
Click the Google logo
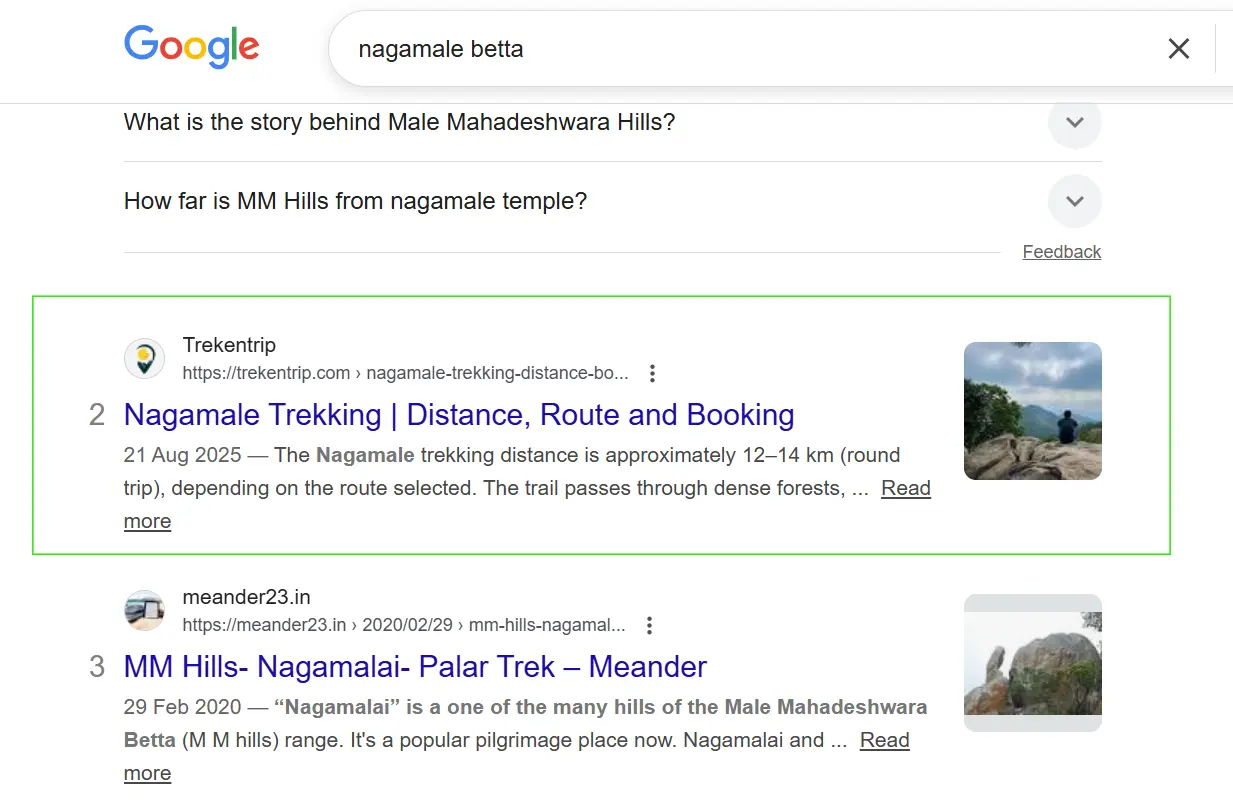(x=191, y=47)
